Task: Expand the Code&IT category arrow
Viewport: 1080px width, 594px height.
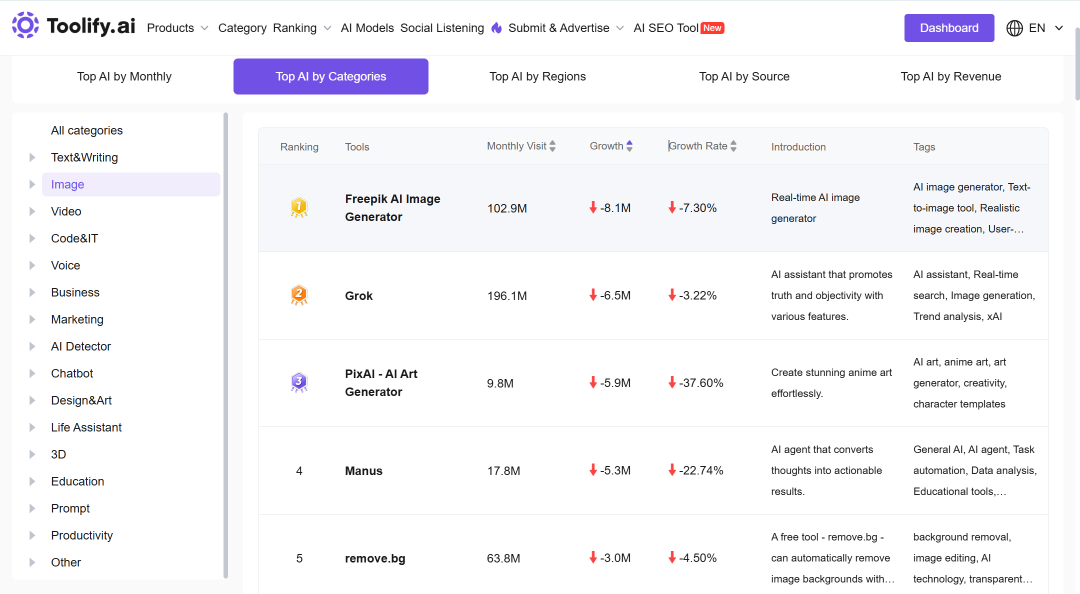Action: coord(32,238)
